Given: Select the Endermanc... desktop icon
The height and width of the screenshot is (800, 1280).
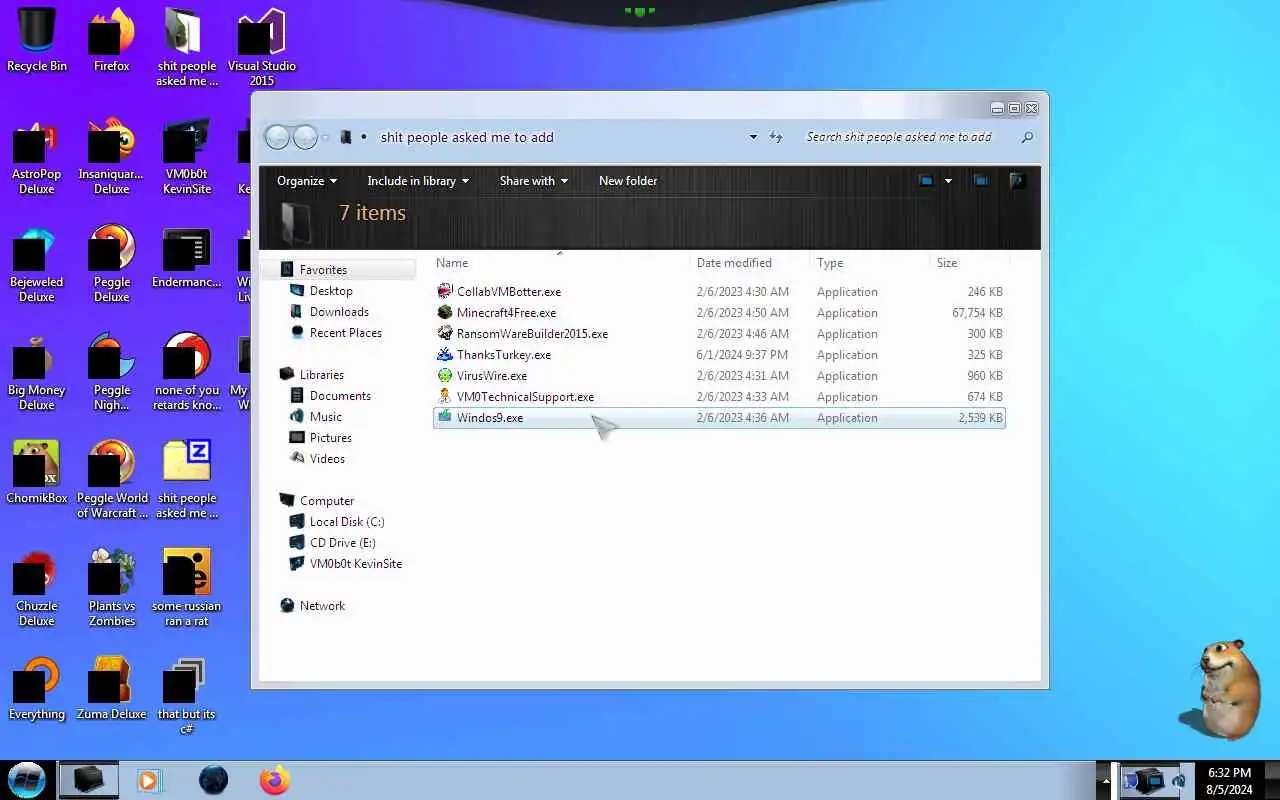Looking at the screenshot, I should coord(186,259).
